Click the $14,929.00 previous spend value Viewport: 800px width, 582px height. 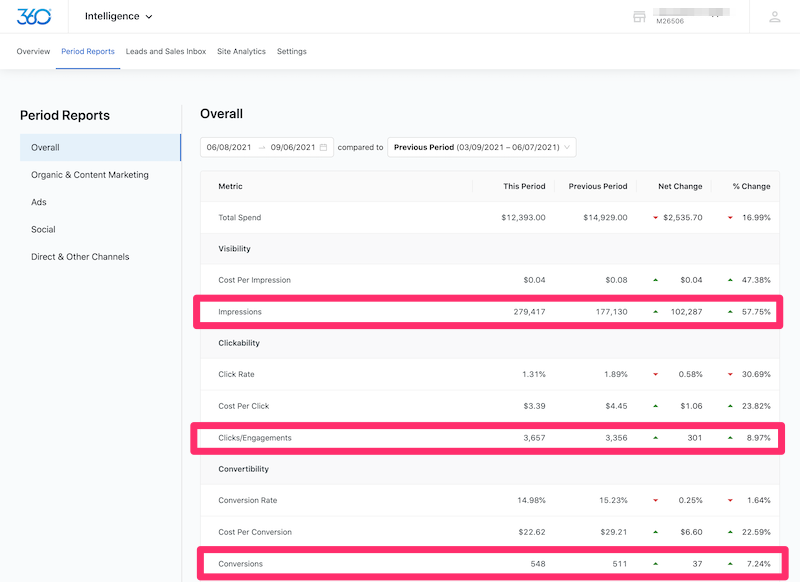coord(606,217)
